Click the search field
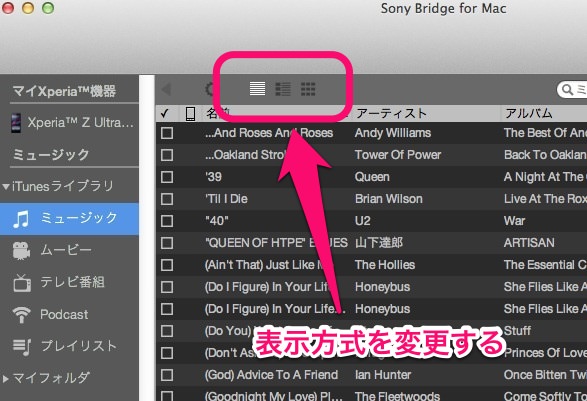This screenshot has width=587, height=401. (572, 89)
